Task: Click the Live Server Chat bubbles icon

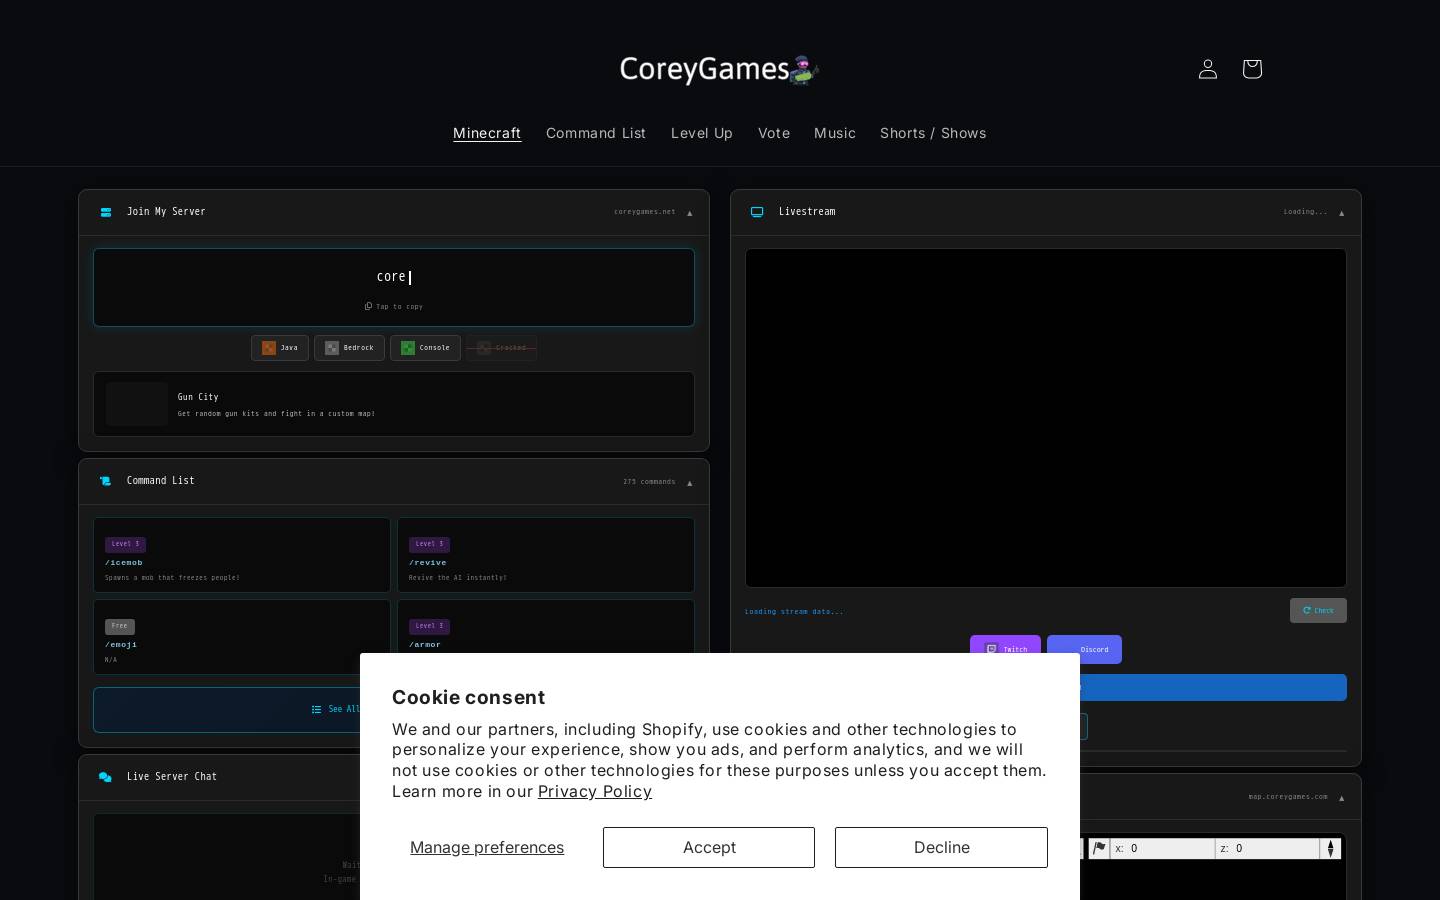Action: pyautogui.click(x=105, y=777)
